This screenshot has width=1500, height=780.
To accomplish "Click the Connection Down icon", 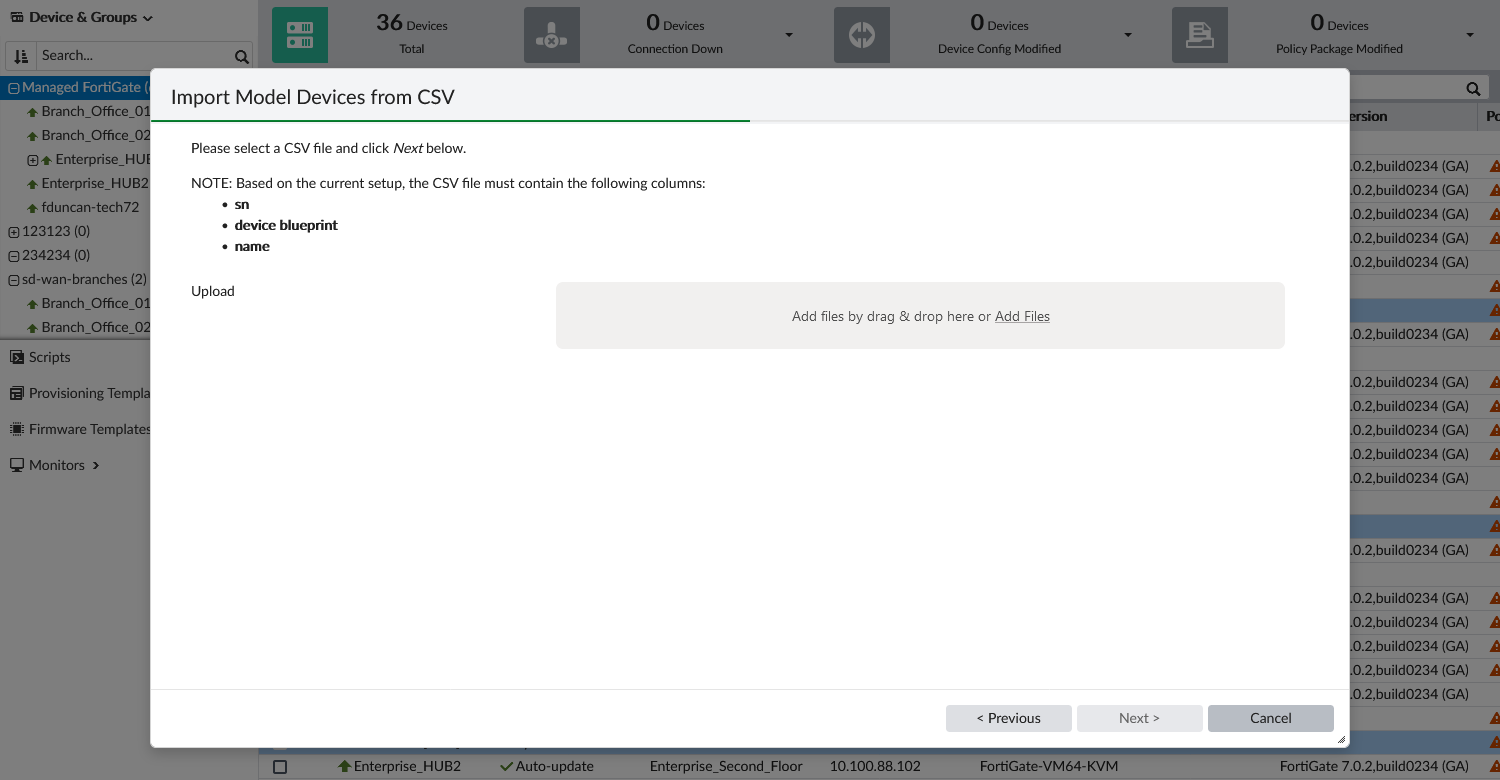I will [x=552, y=35].
